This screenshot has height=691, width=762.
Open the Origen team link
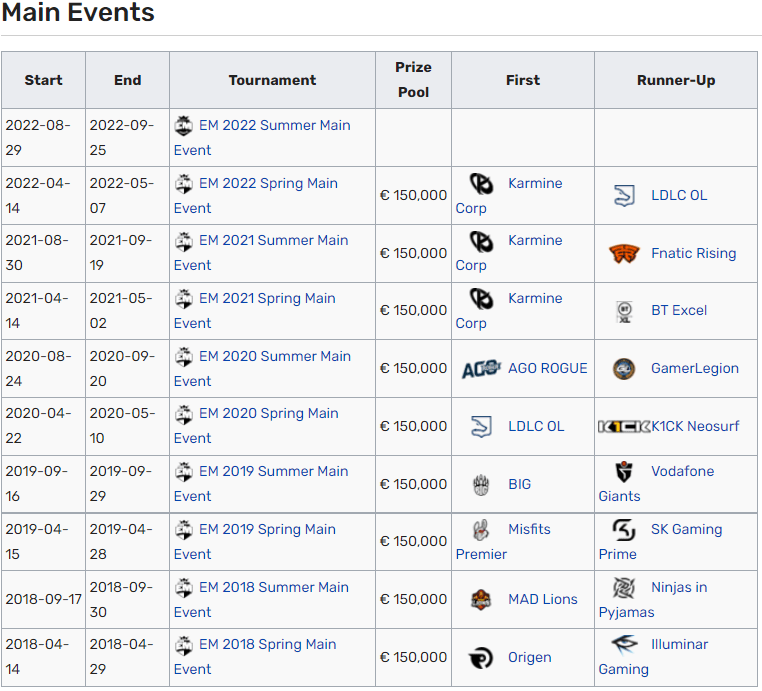coord(530,658)
